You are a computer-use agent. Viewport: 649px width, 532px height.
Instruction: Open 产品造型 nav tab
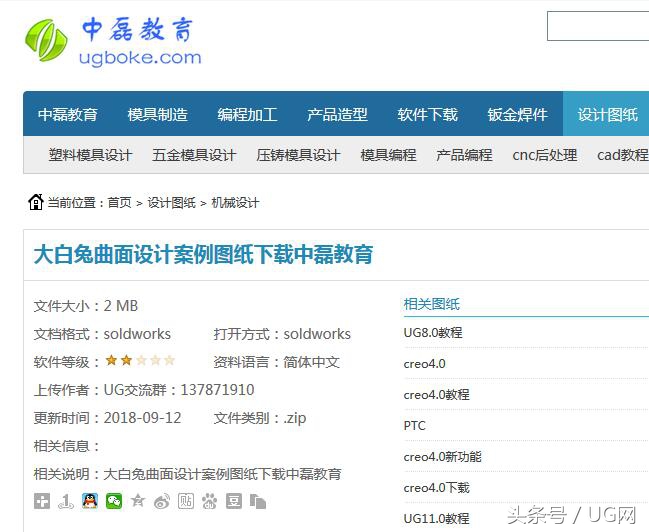(337, 114)
